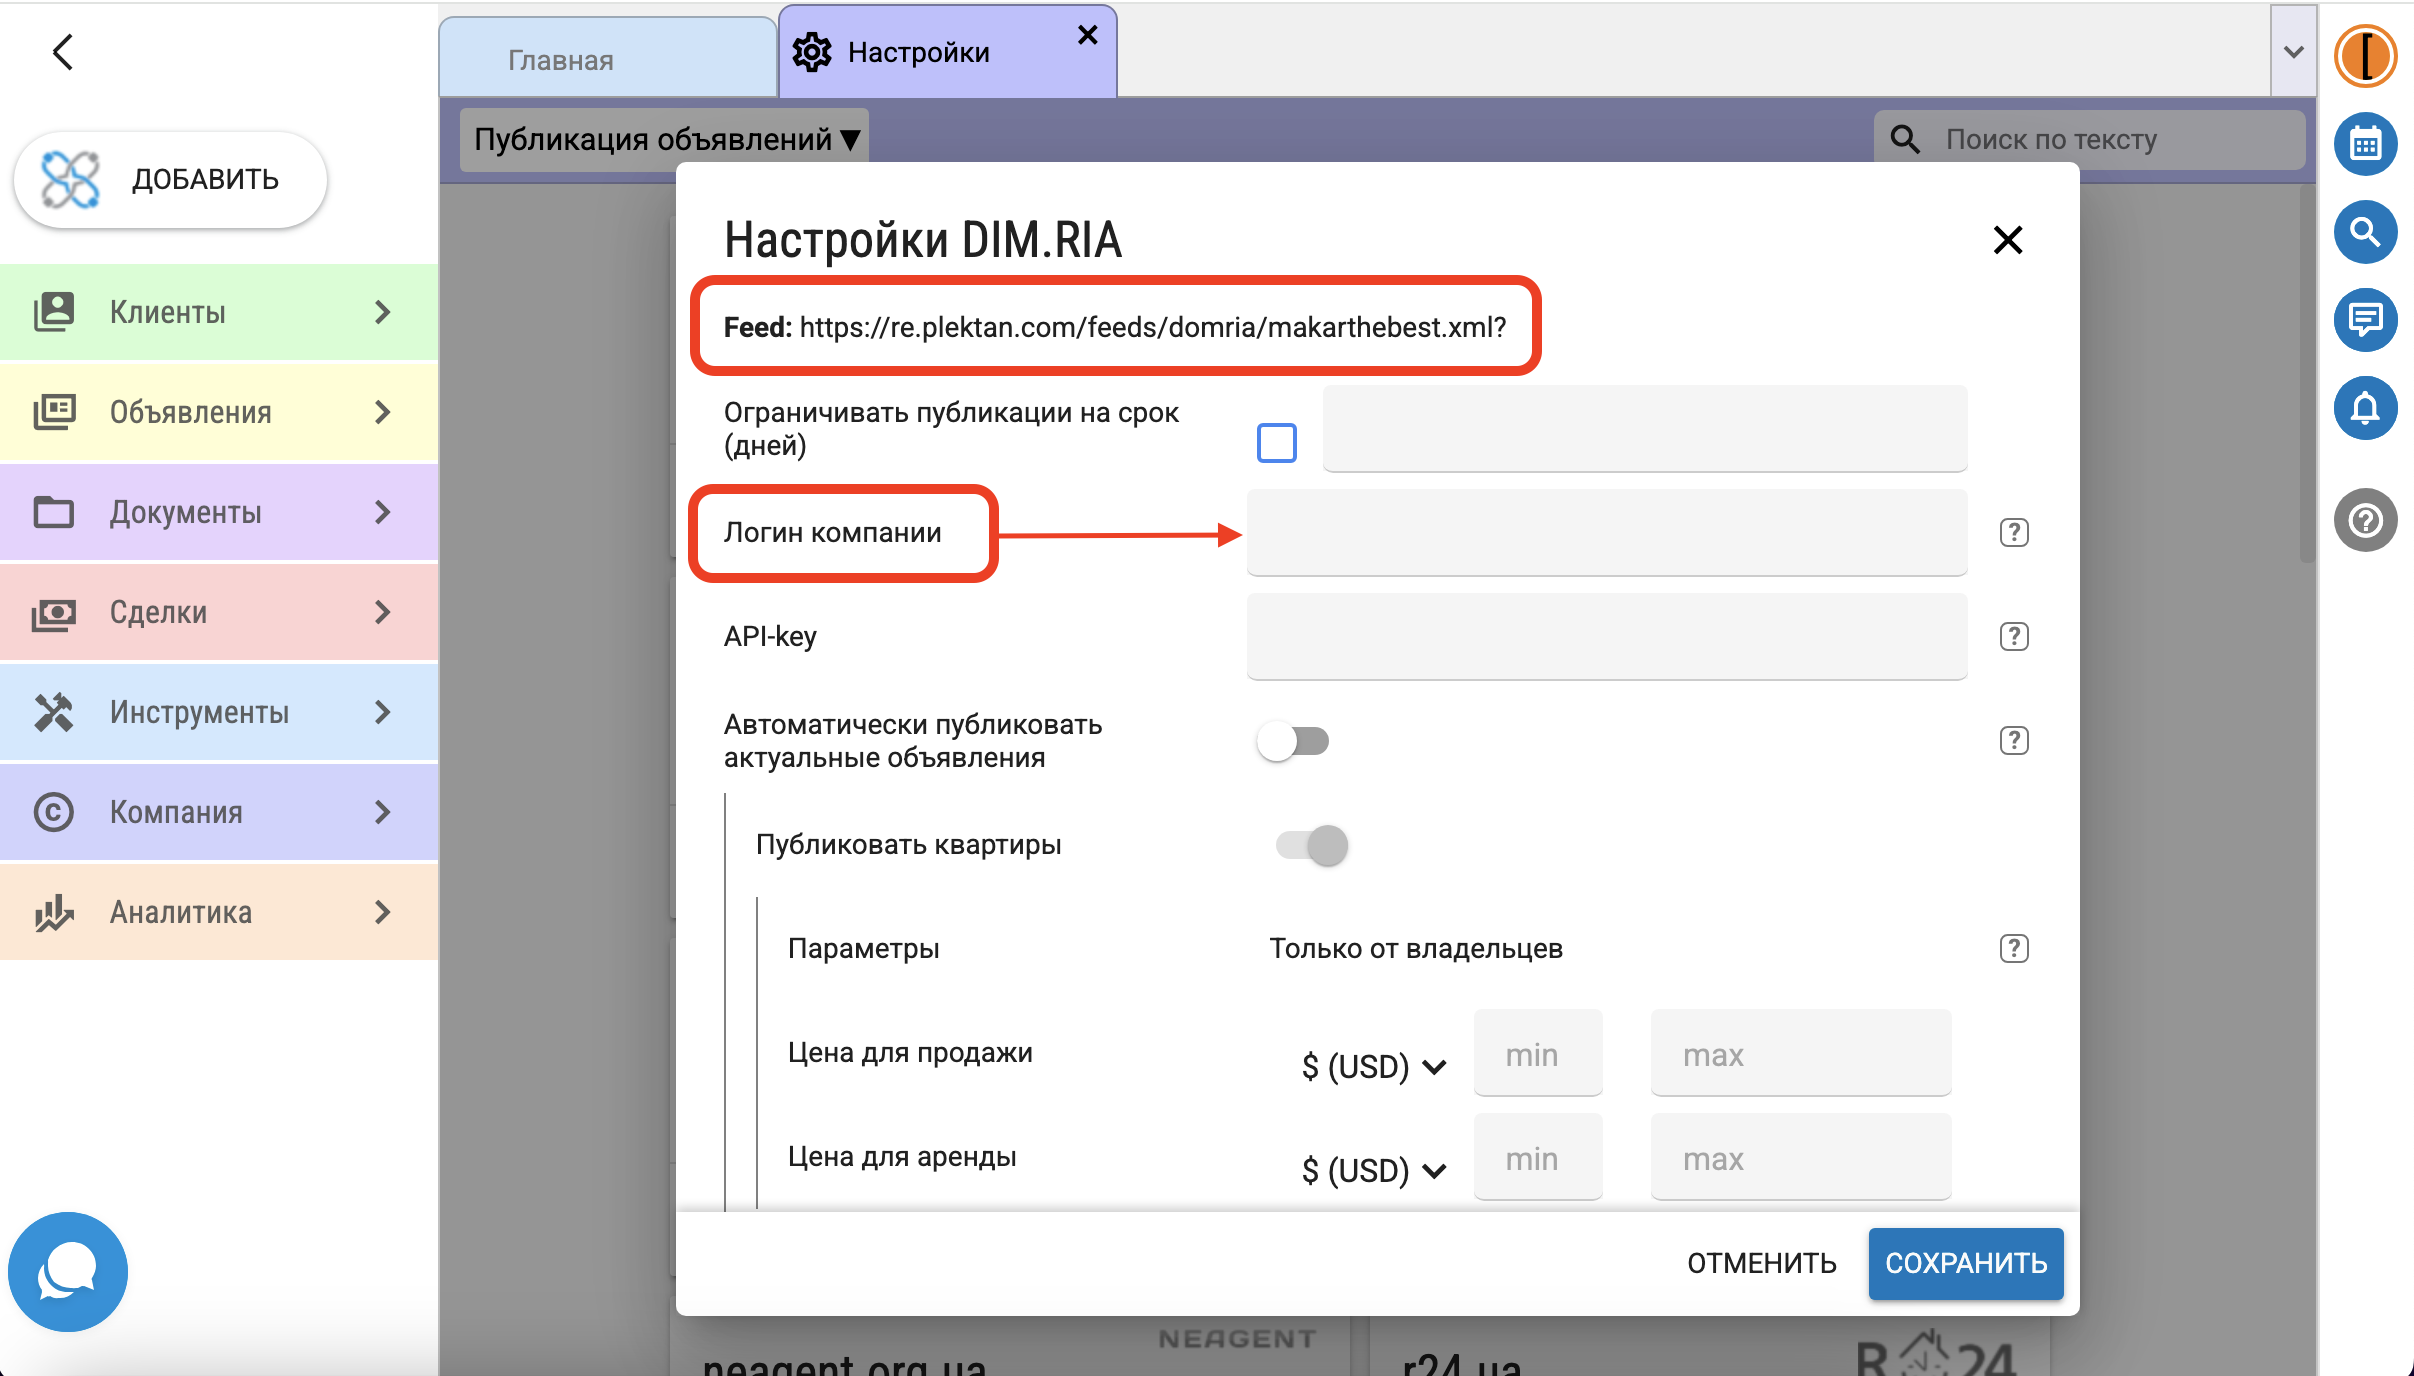Viewport: 2414px width, 1376px height.
Task: Click the Логин компании input field
Action: 1606,533
